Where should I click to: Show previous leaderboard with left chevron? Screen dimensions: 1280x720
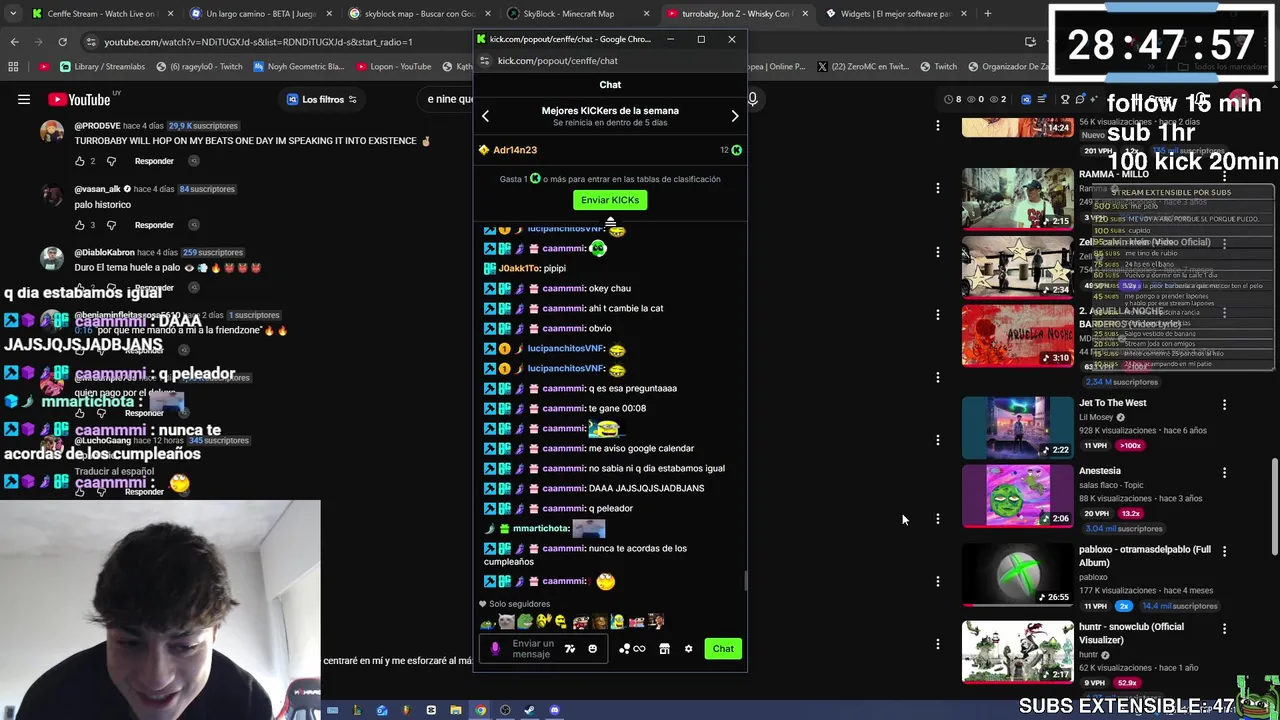tap(485, 116)
